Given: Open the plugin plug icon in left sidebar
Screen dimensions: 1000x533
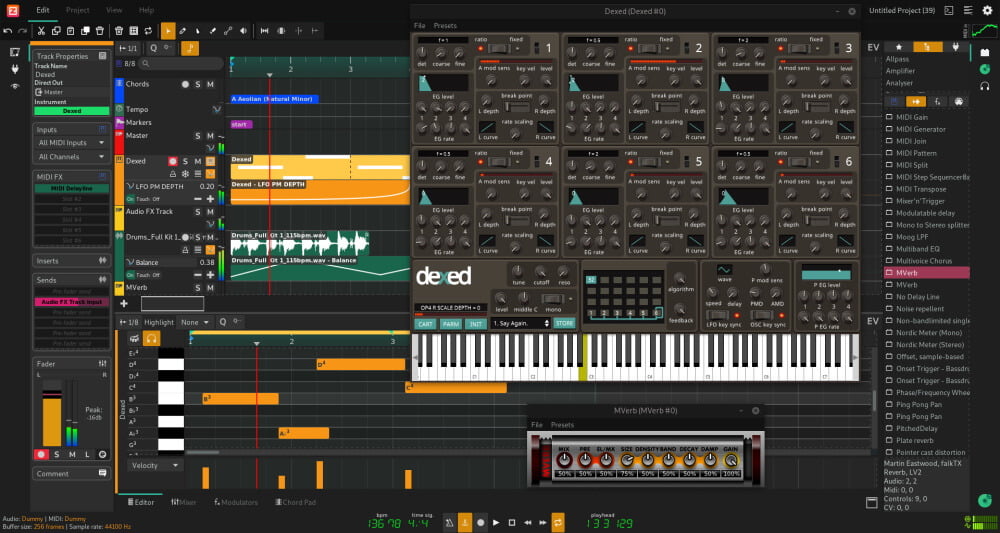Looking at the screenshot, I should (15, 69).
